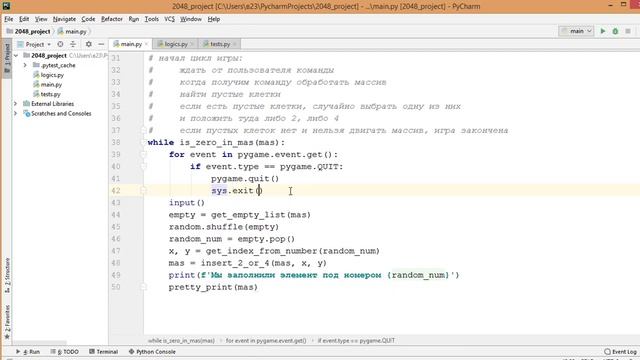Image resolution: width=640 pixels, height=360 pixels.
Task: Open the Edit menu
Action: (24, 19)
